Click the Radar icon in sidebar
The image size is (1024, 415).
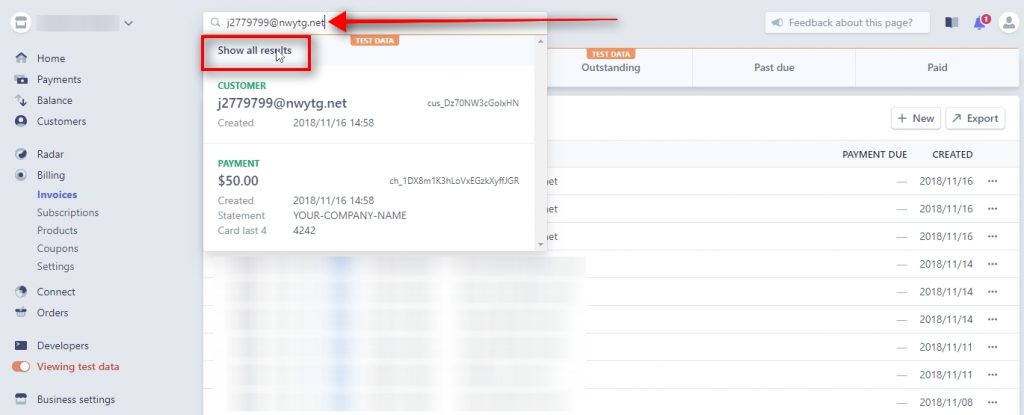pos(21,154)
